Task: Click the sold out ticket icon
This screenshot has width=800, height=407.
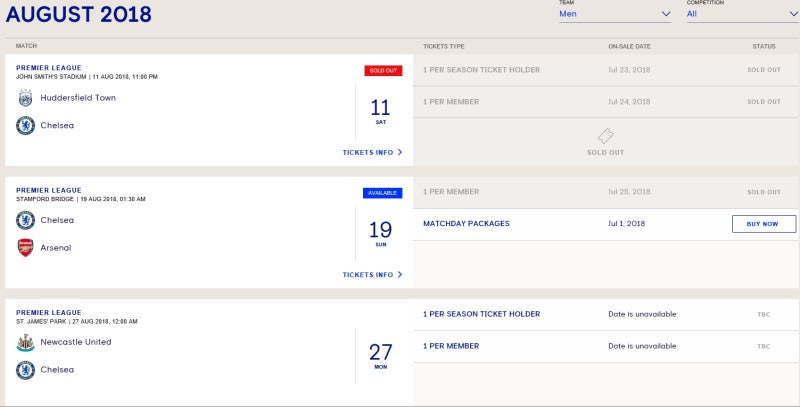Action: coord(606,136)
